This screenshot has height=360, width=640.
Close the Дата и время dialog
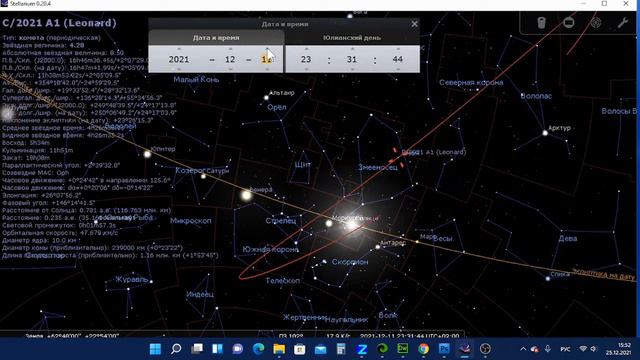coord(414,24)
